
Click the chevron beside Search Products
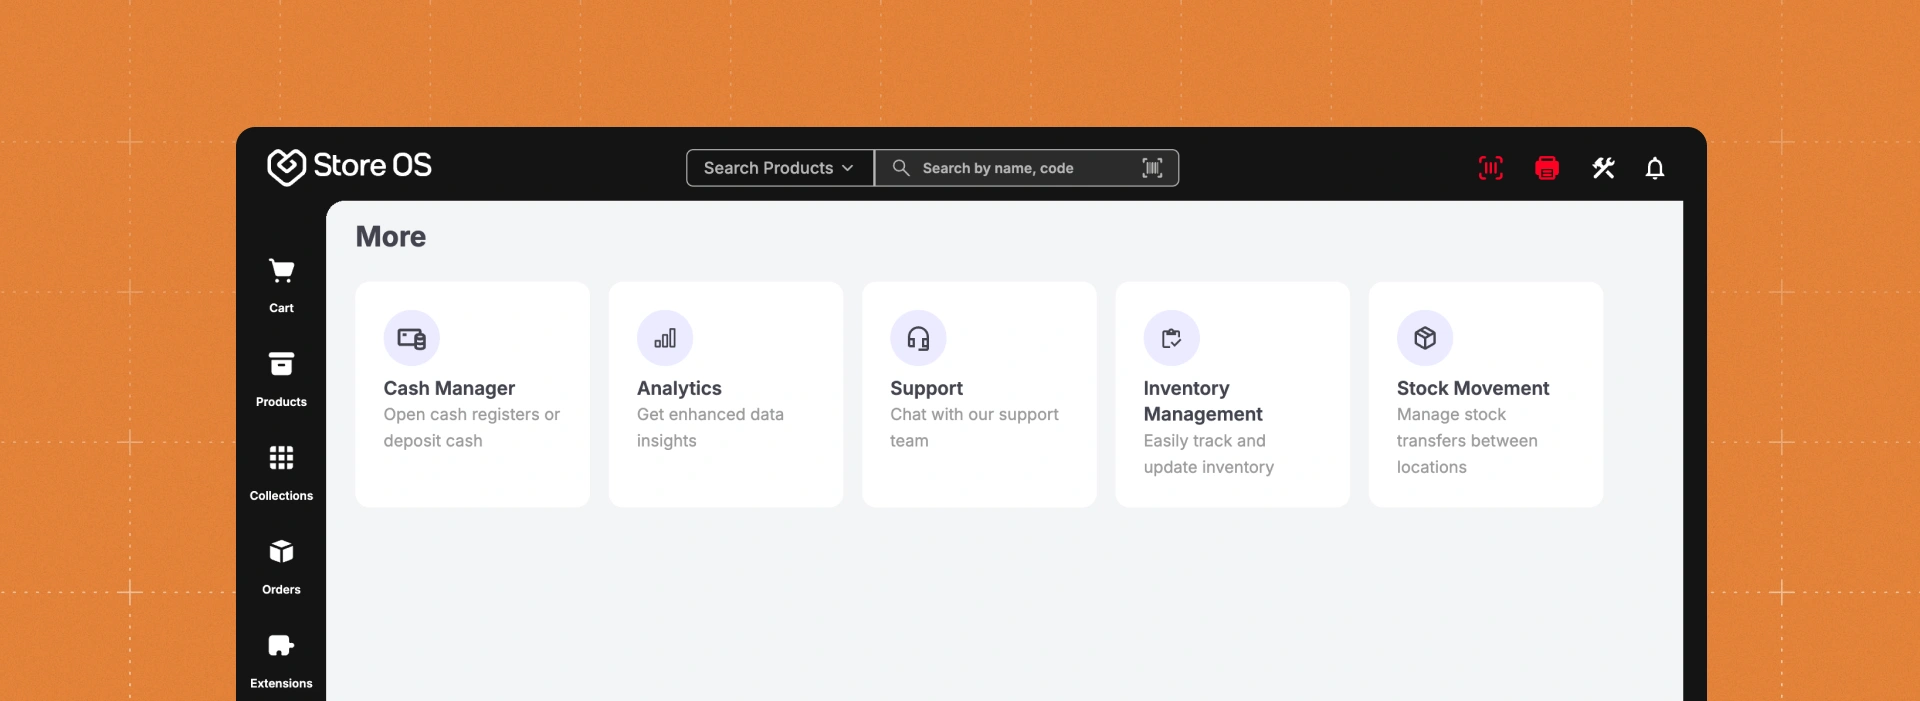(848, 168)
